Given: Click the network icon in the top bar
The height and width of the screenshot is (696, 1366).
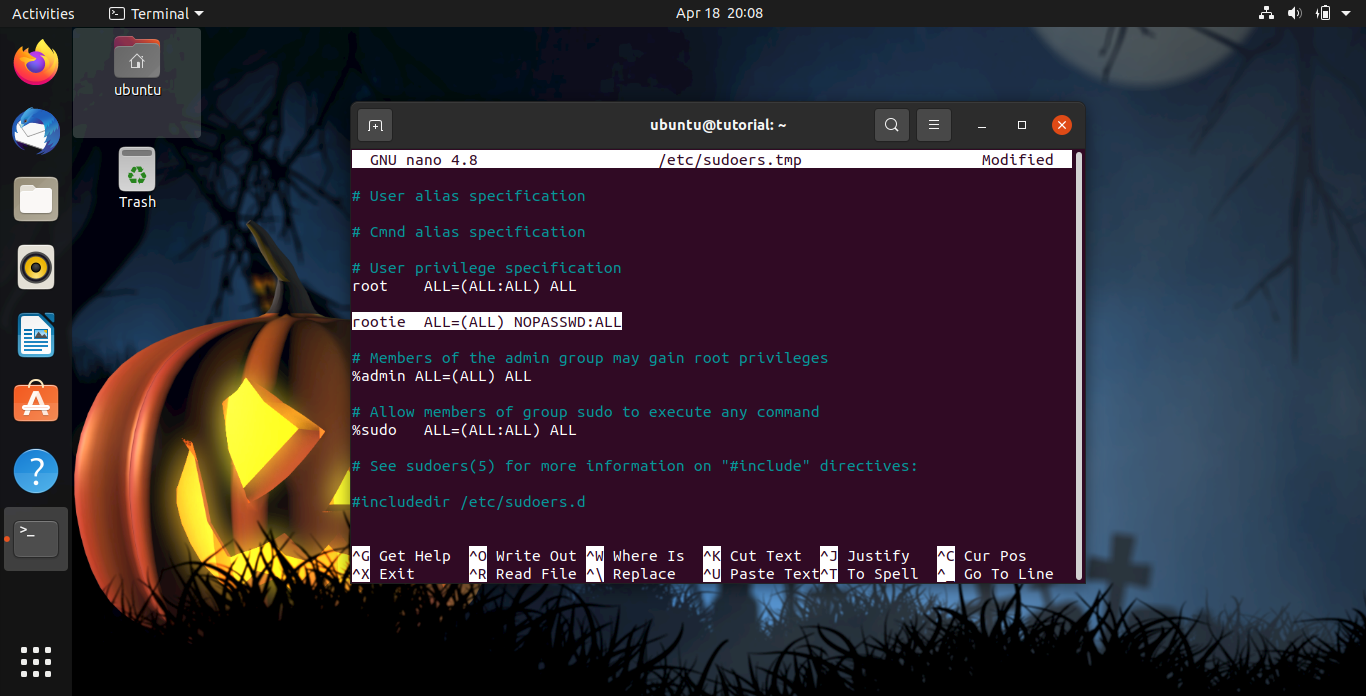Looking at the screenshot, I should click(x=1266, y=13).
